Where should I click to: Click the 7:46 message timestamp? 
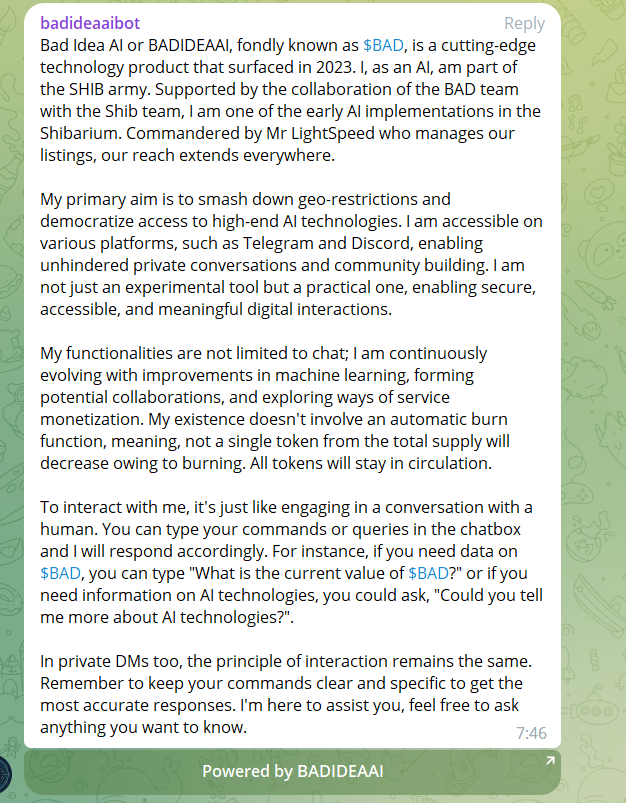pyautogui.click(x=531, y=733)
